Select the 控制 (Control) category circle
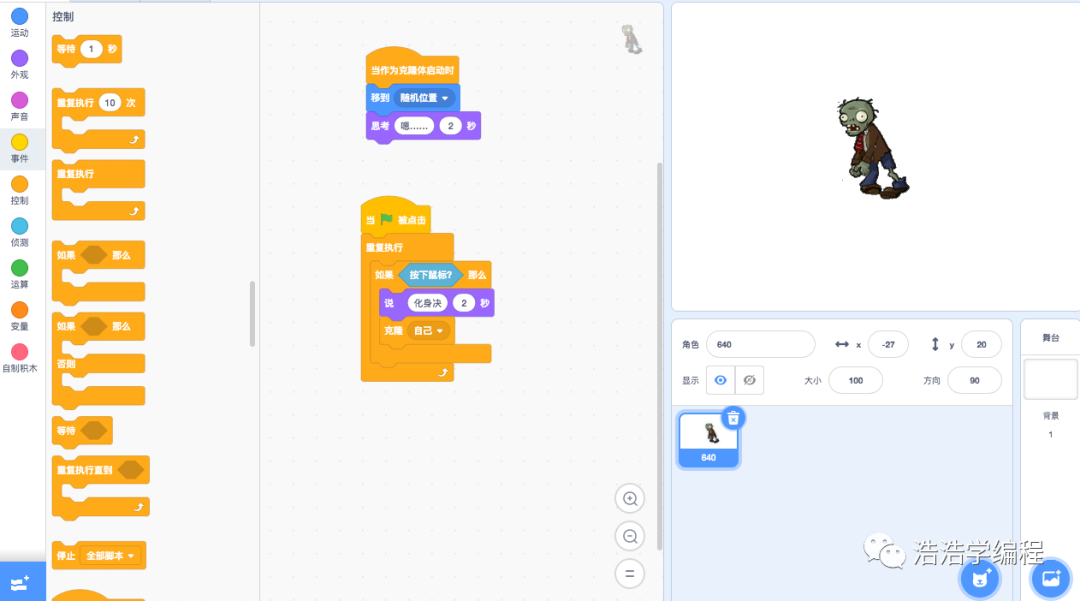 click(19, 184)
